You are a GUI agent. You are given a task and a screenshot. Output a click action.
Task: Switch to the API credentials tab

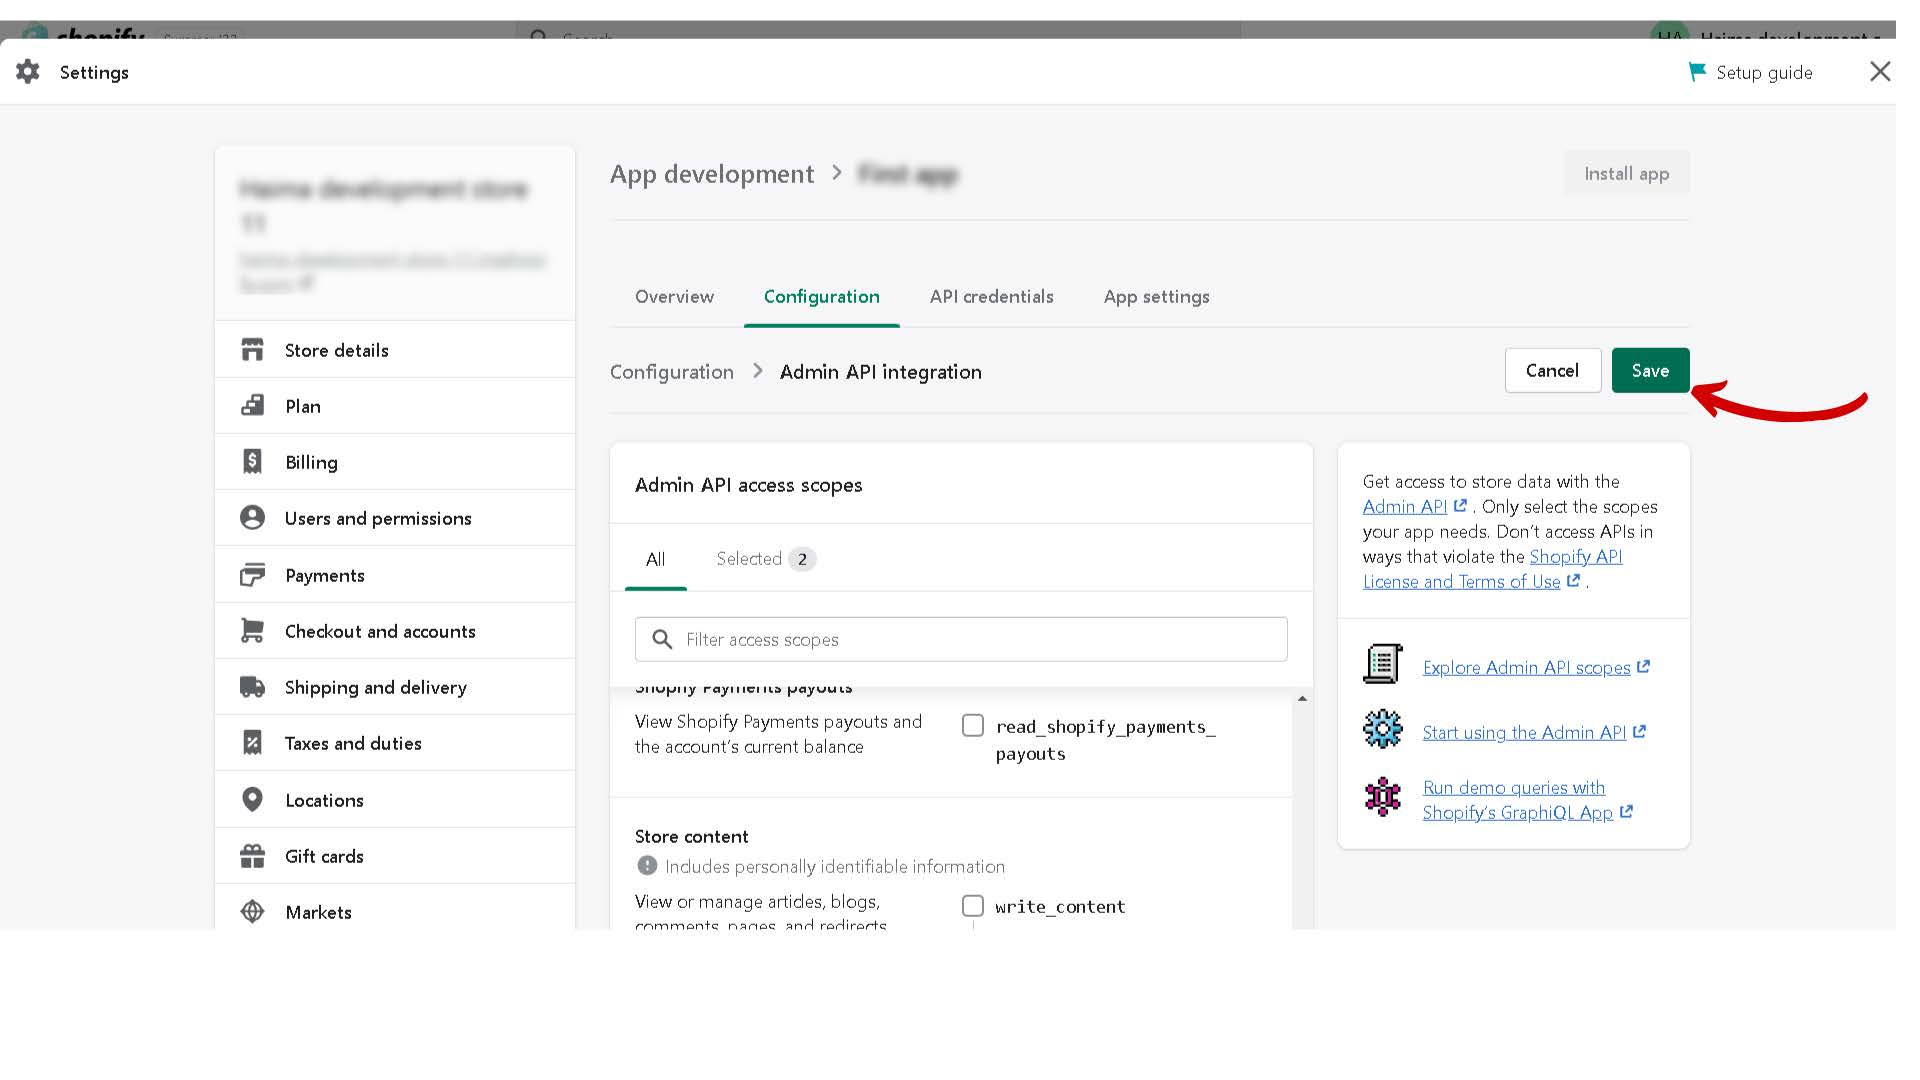point(991,297)
